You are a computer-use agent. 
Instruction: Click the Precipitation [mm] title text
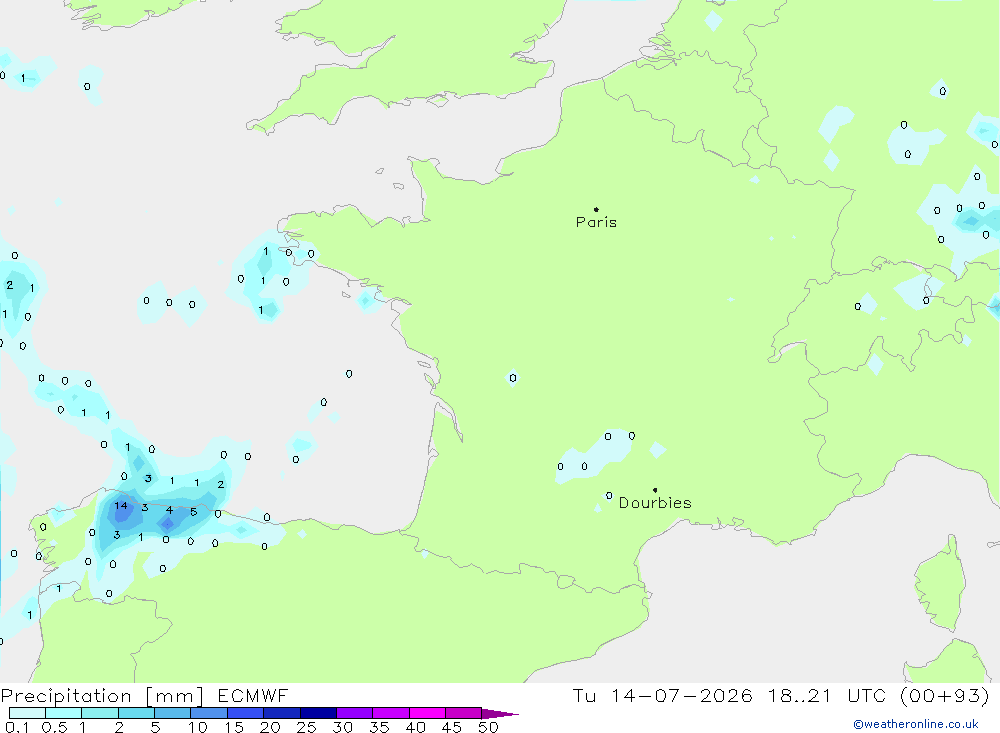coord(102,695)
